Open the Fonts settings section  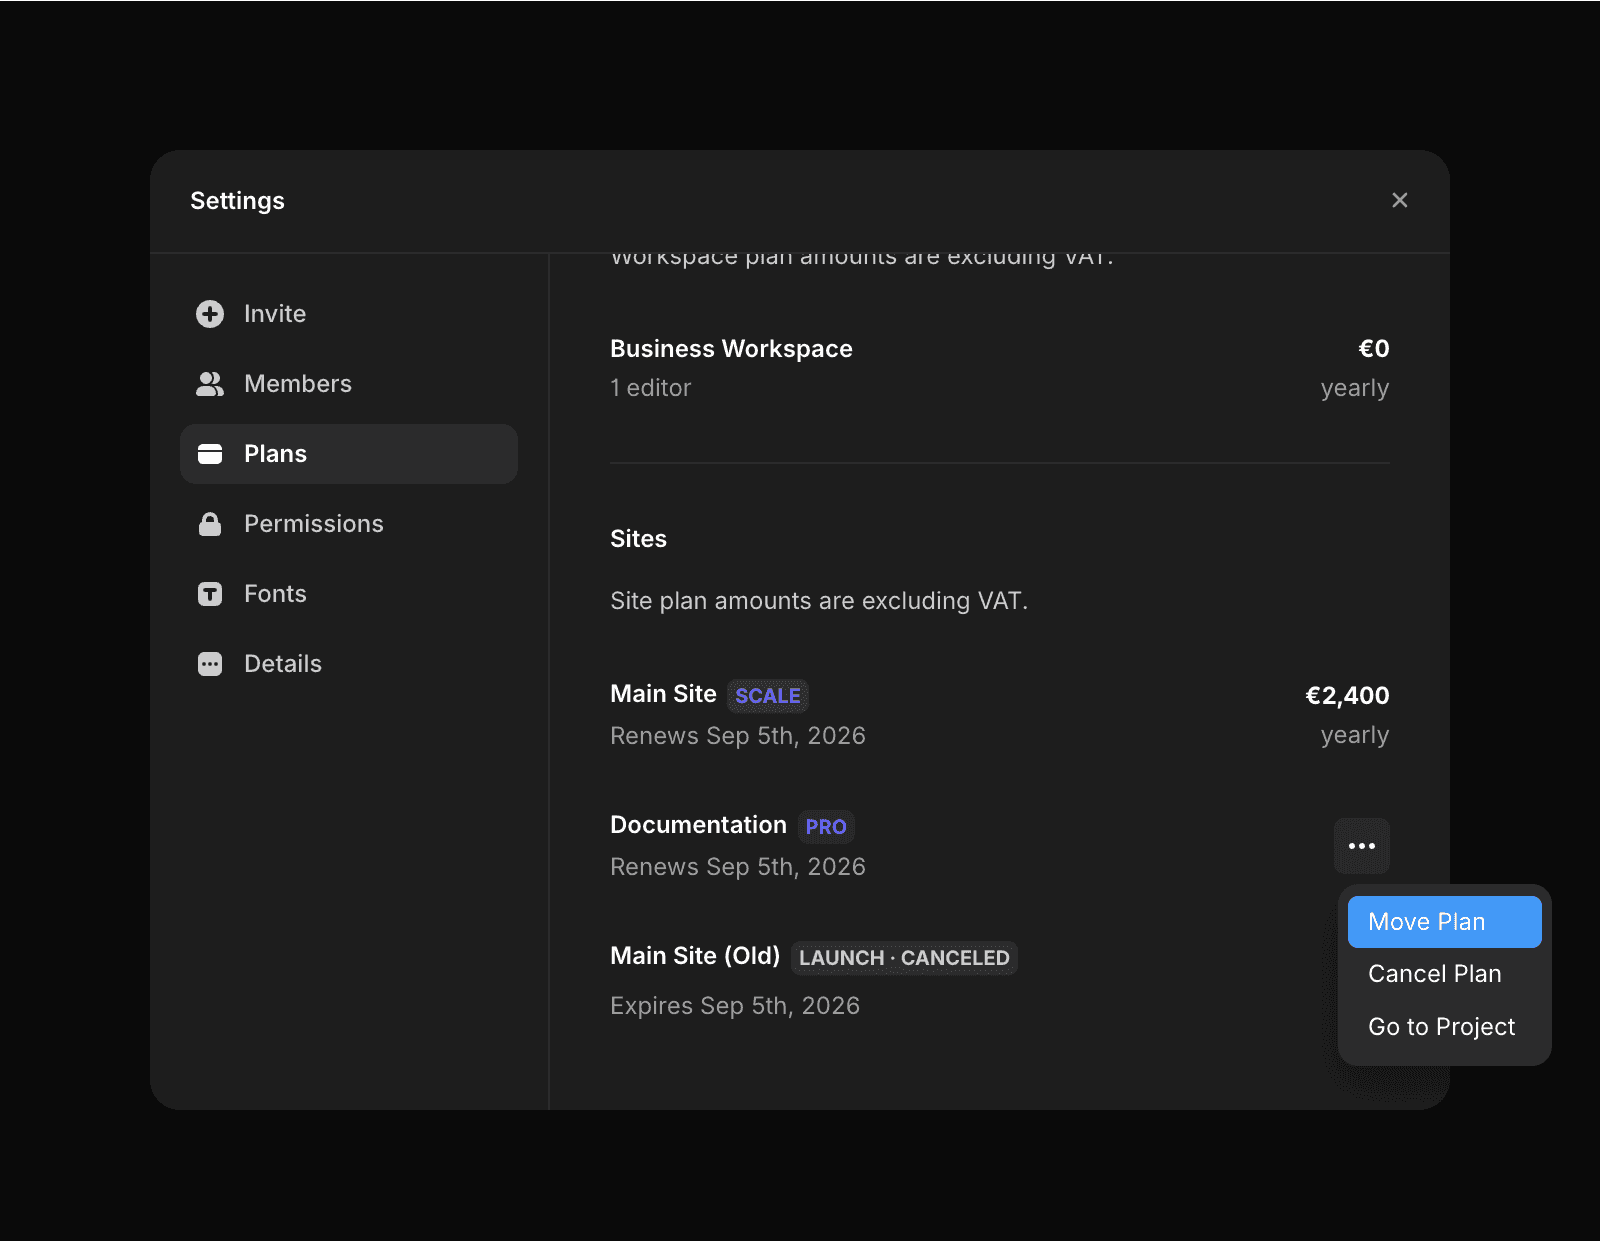point(275,593)
